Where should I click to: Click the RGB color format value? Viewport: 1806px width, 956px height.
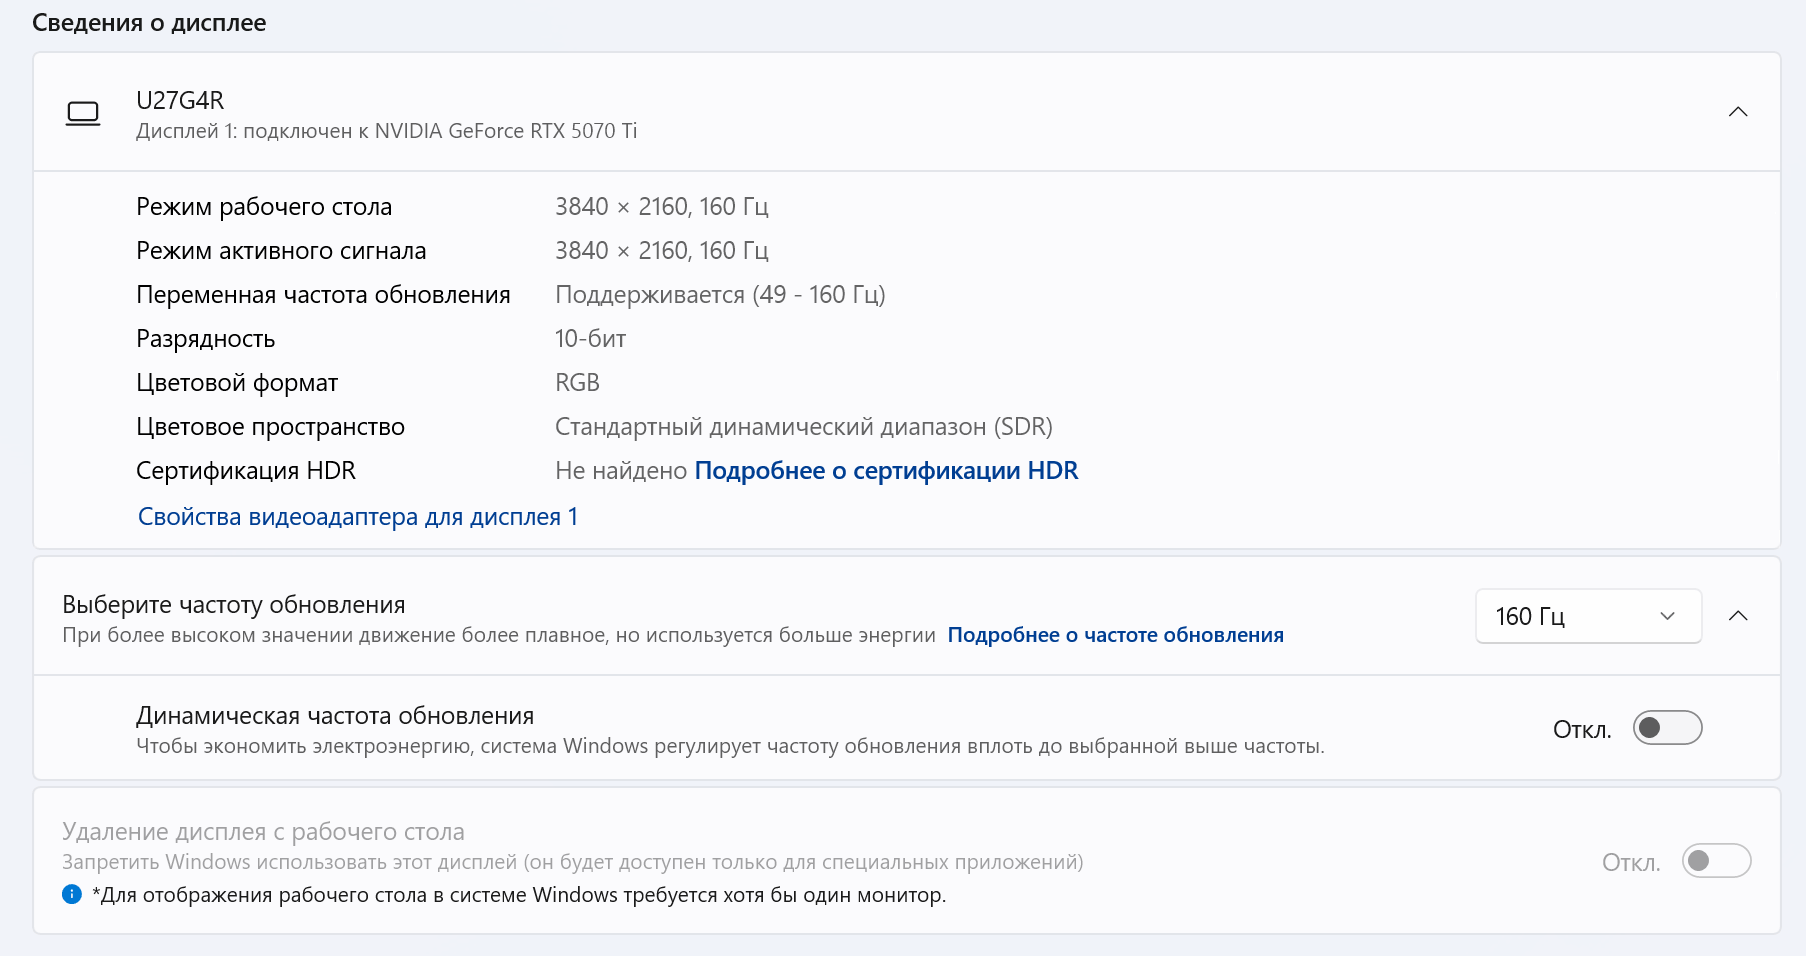click(577, 383)
